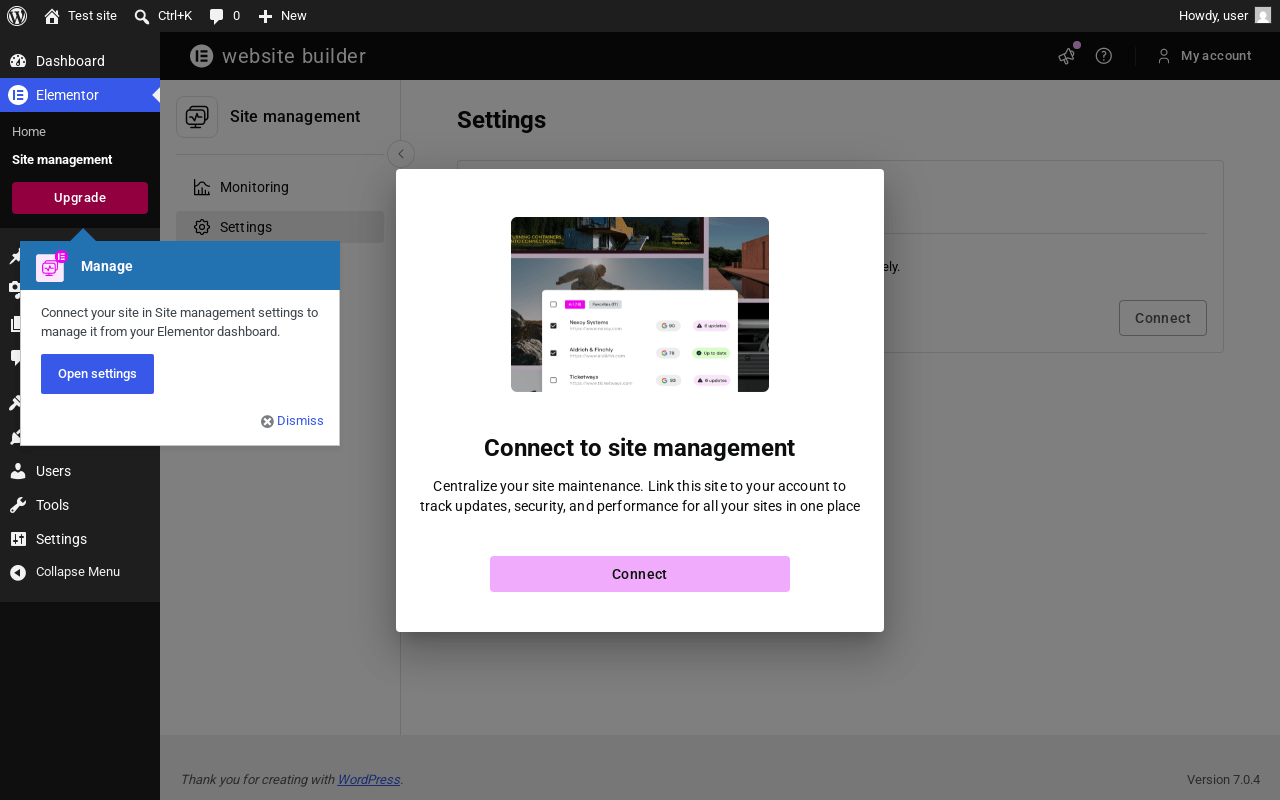Click the Dashboard gauge icon
This screenshot has width=1280, height=800.
pos(18,61)
